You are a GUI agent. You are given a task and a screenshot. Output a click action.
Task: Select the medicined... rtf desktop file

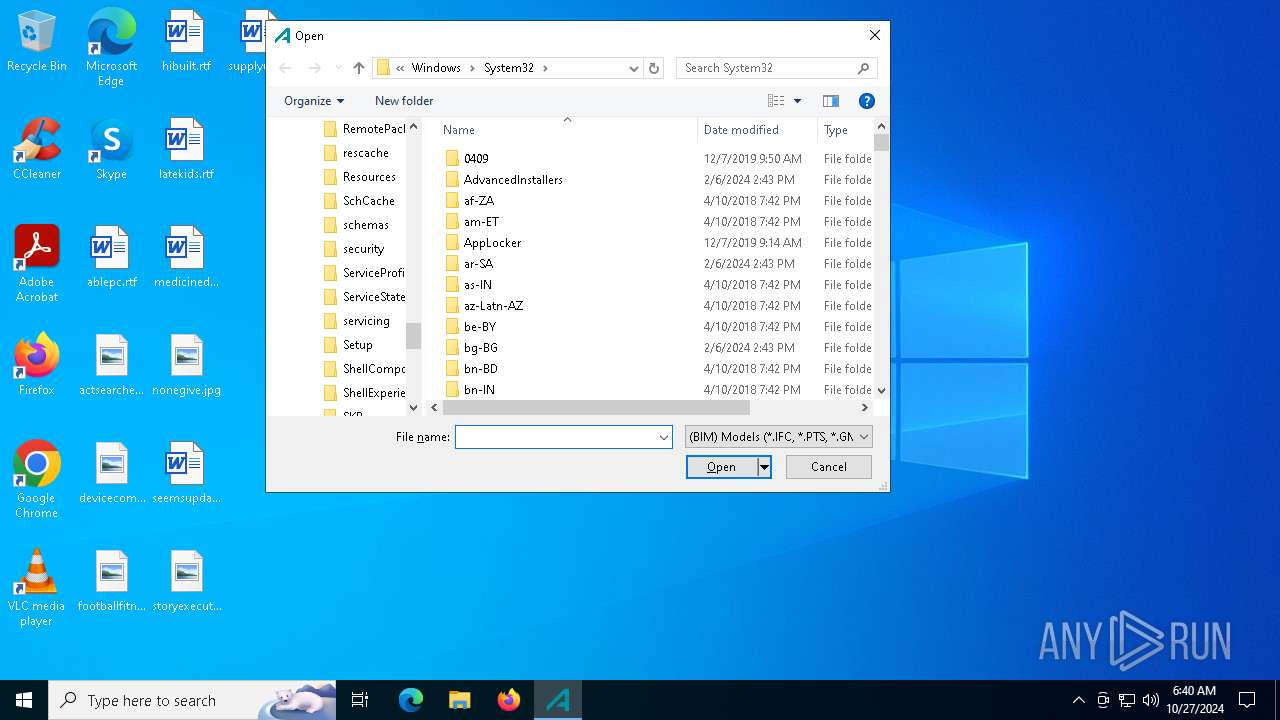pyautogui.click(x=186, y=258)
